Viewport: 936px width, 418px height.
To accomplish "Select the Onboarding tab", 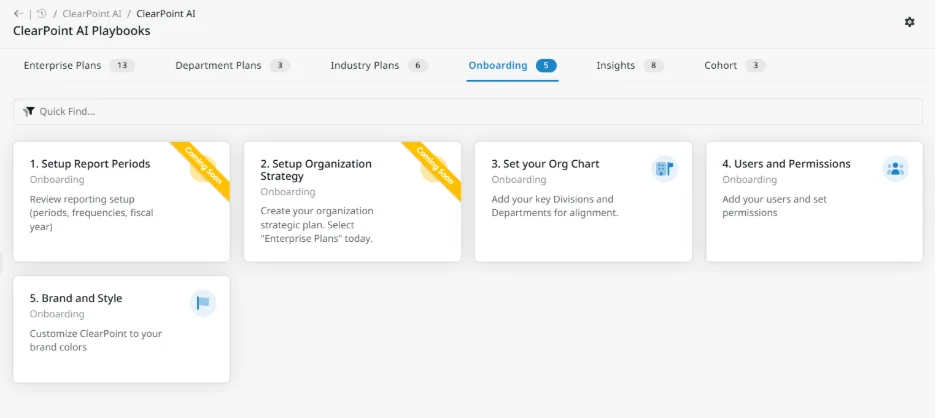I will [512, 66].
